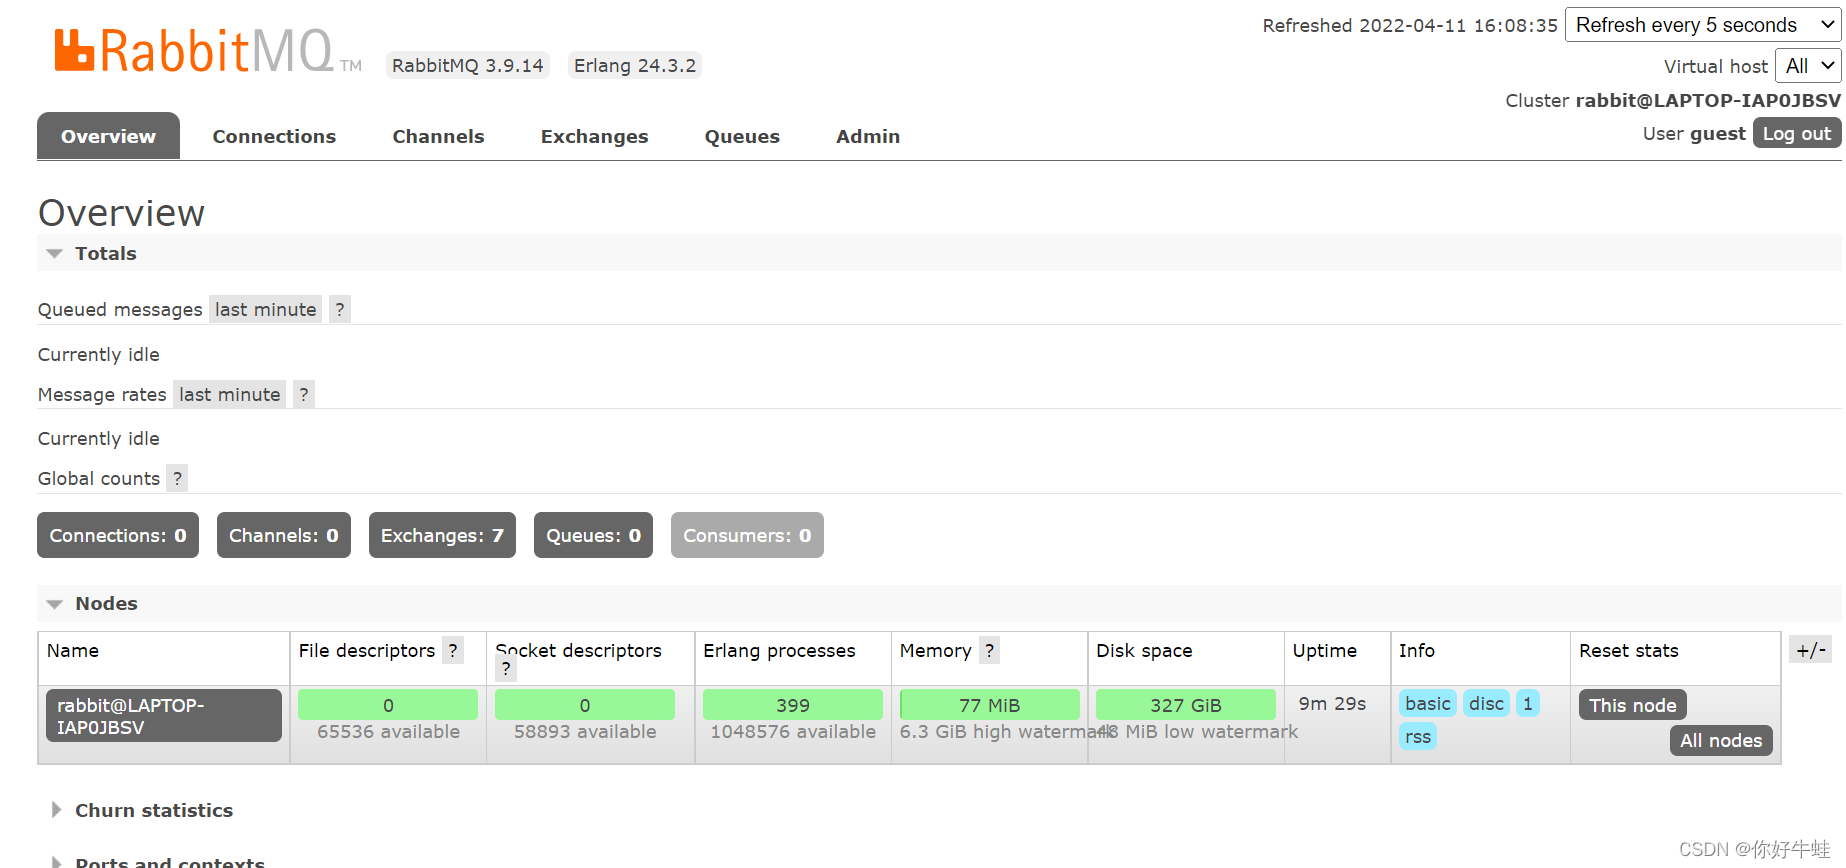The height and width of the screenshot is (868, 1846).
Task: Reset stats for All nodes
Action: point(1721,740)
